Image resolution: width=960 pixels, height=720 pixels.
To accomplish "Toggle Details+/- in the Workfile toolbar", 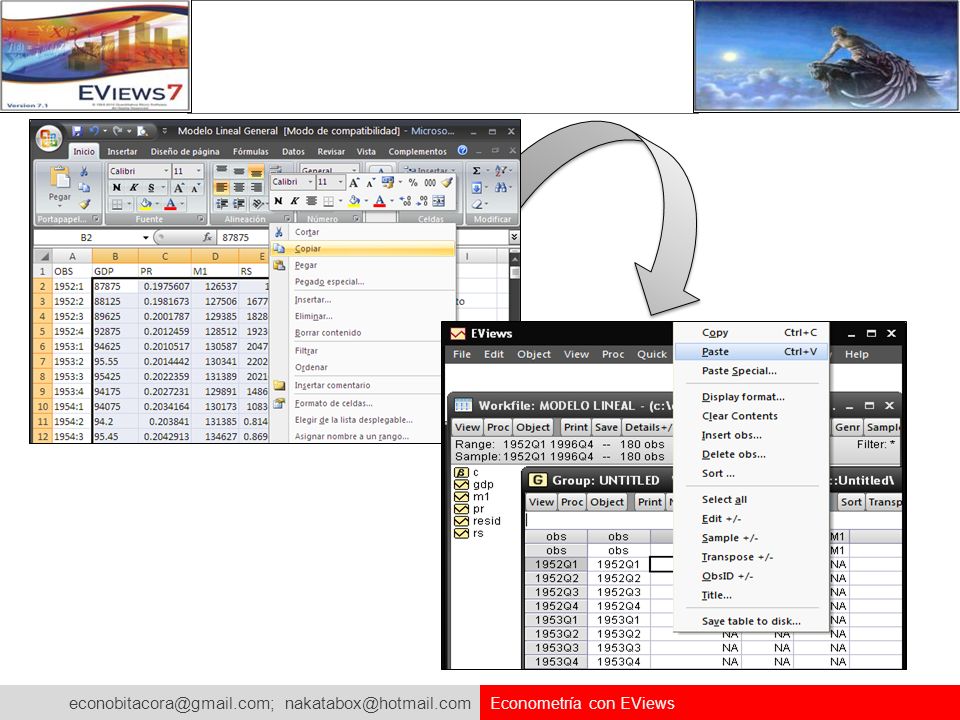I will pos(648,427).
